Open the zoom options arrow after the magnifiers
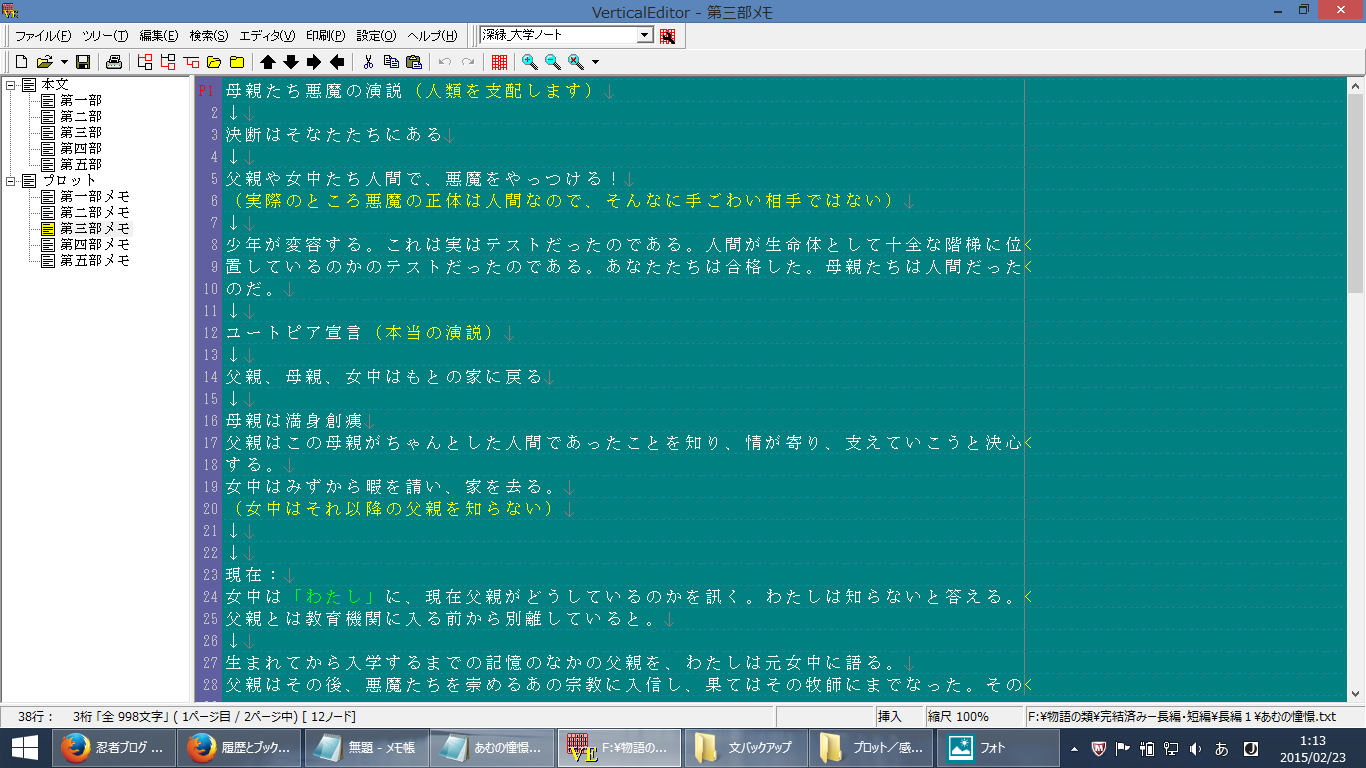Screen dimensions: 1366x768 596,62
